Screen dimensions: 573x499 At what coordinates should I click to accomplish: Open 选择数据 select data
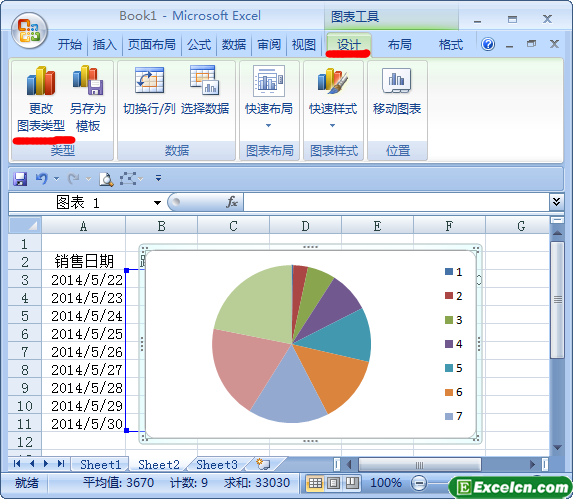[x=205, y=91]
